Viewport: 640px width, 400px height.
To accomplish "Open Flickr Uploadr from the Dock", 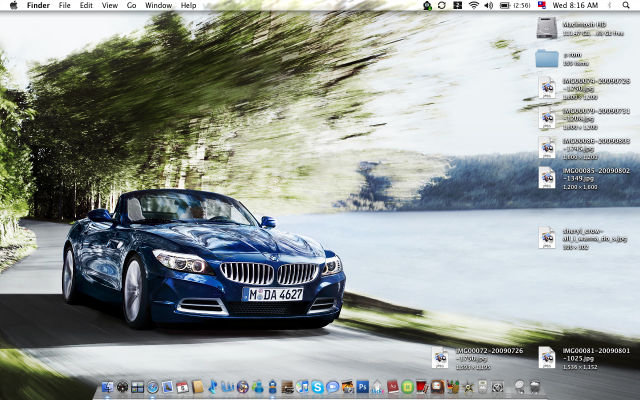I will pos(378,387).
